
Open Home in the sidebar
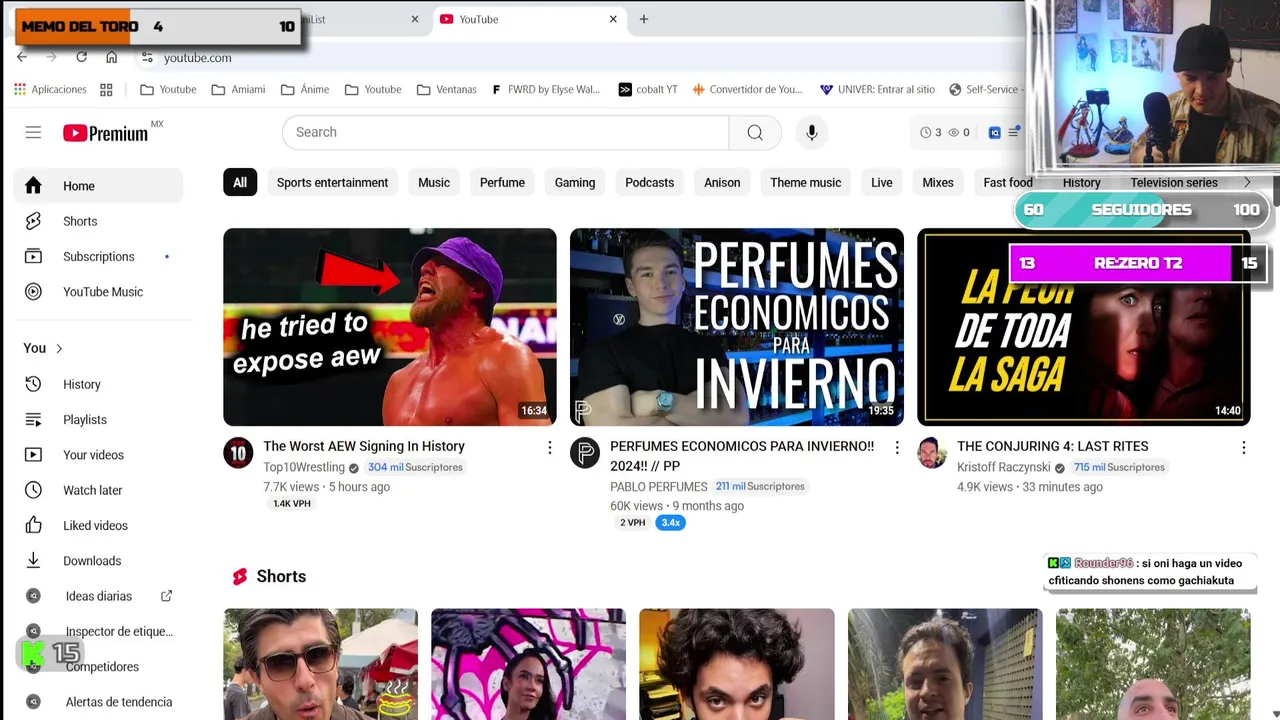[x=98, y=186]
